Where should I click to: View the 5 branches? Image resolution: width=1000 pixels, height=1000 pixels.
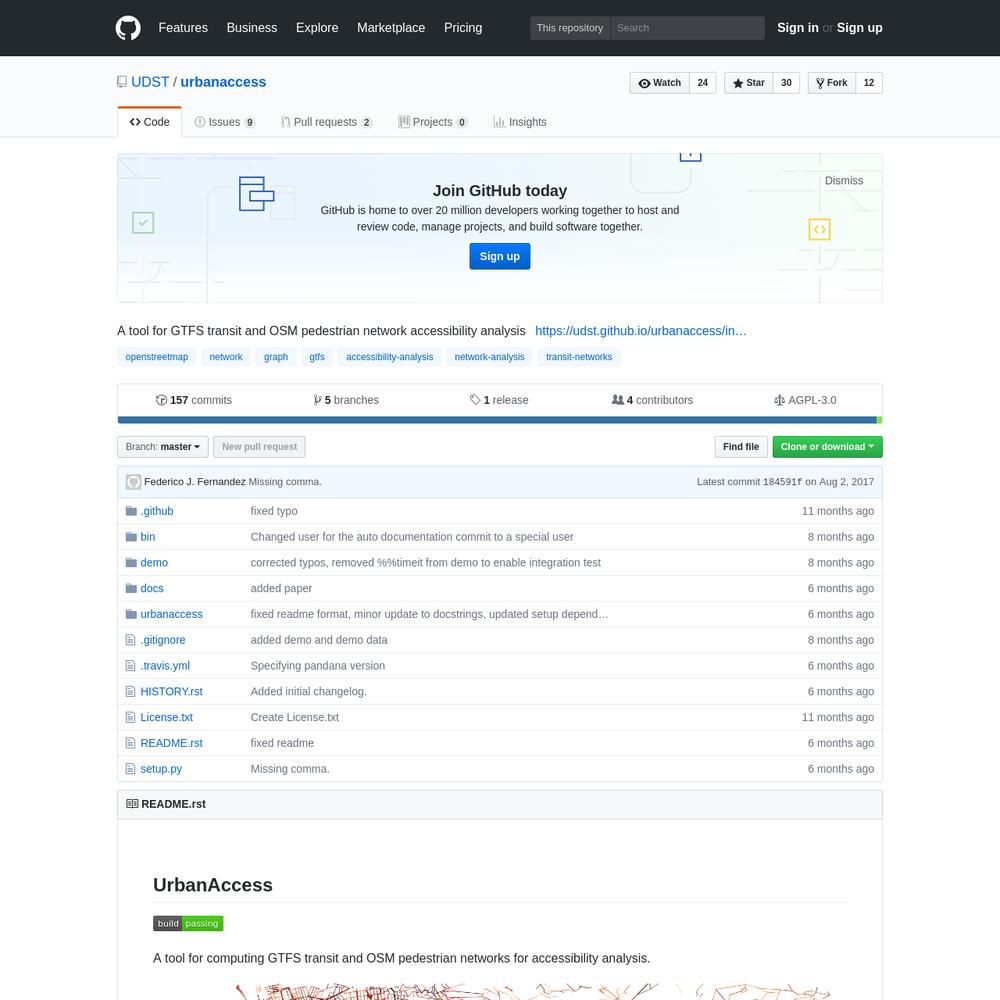[x=346, y=400]
